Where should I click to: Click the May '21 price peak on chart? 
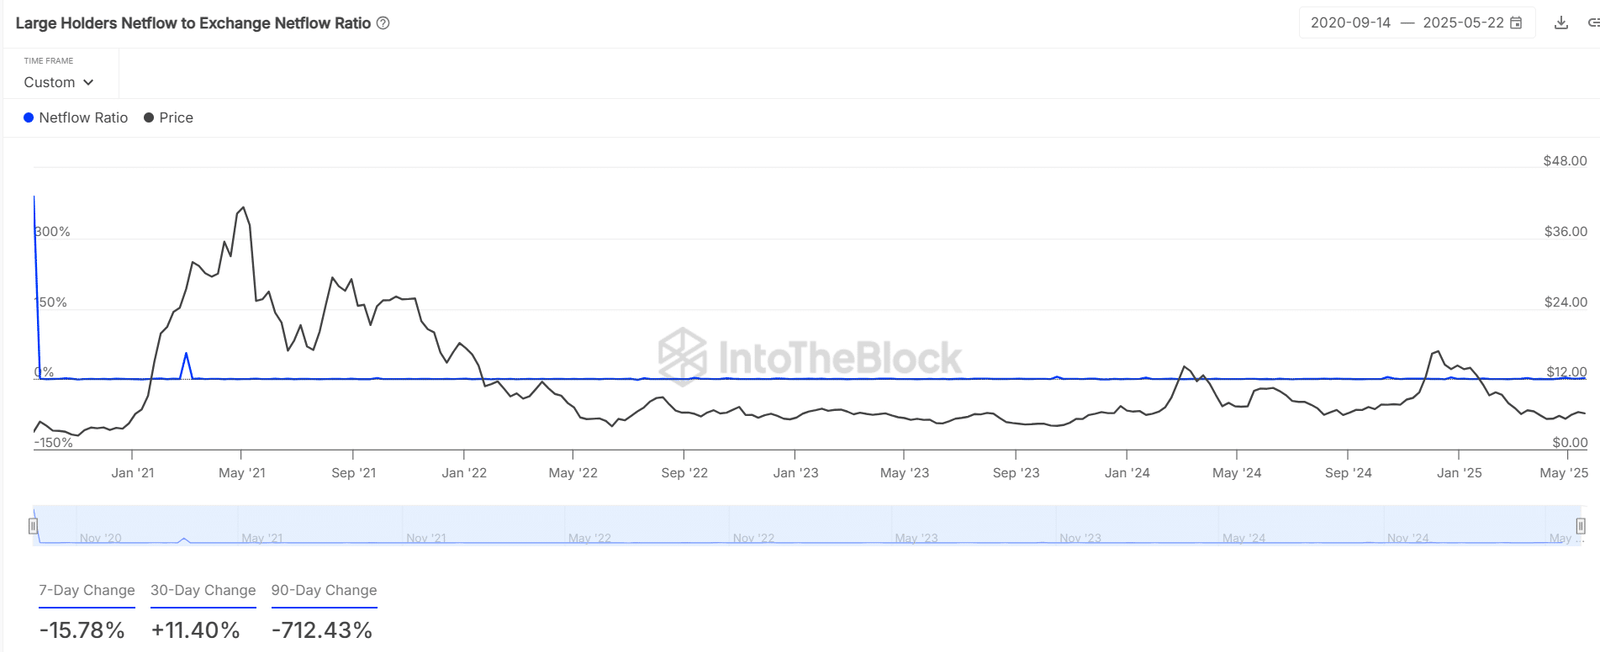click(x=243, y=208)
